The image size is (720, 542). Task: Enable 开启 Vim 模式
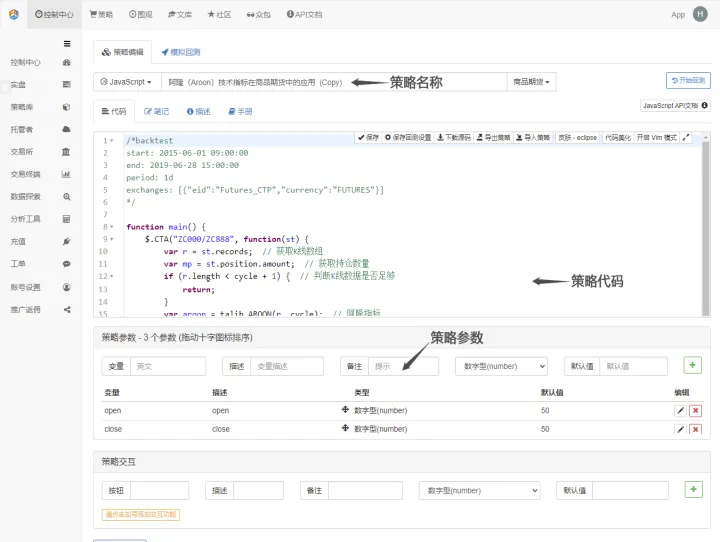657,137
